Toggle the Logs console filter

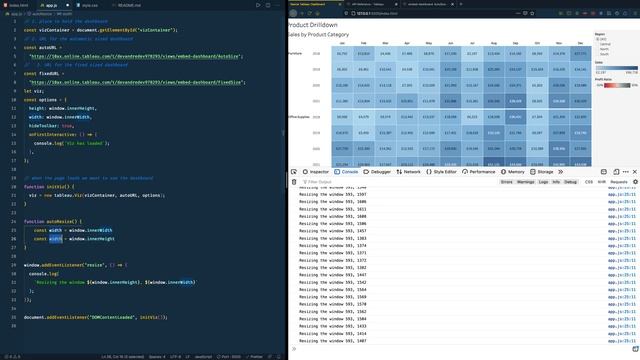(x=543, y=182)
